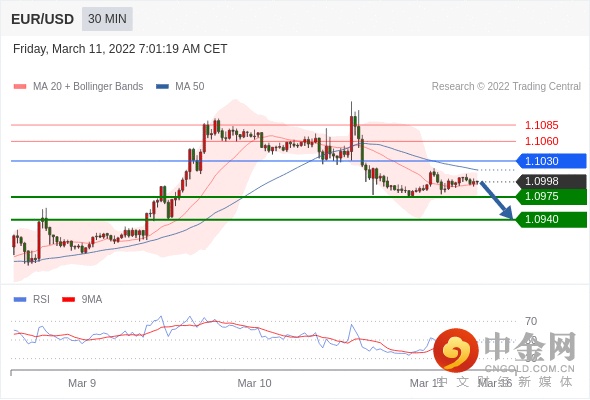Viewport: 590px width, 400px height.
Task: Click the EUR/USD pair title
Action: click(43, 19)
